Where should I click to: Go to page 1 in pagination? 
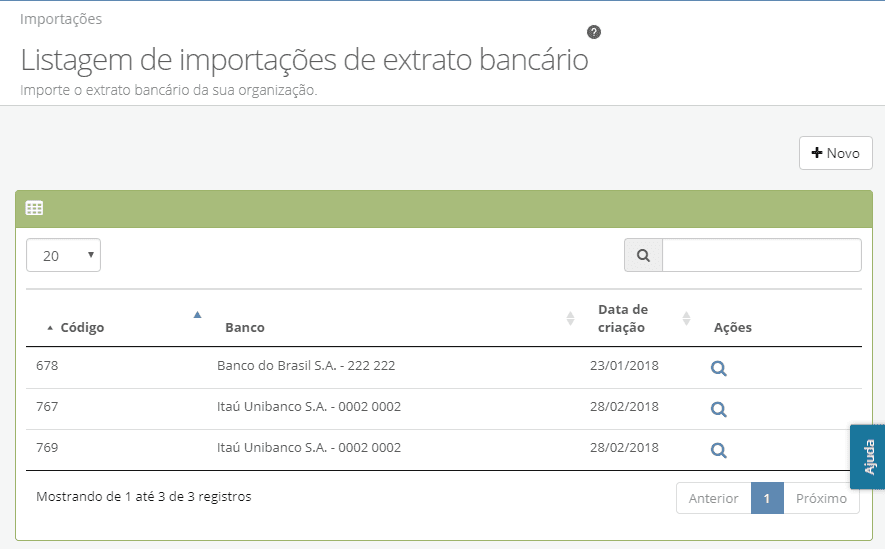(767, 498)
